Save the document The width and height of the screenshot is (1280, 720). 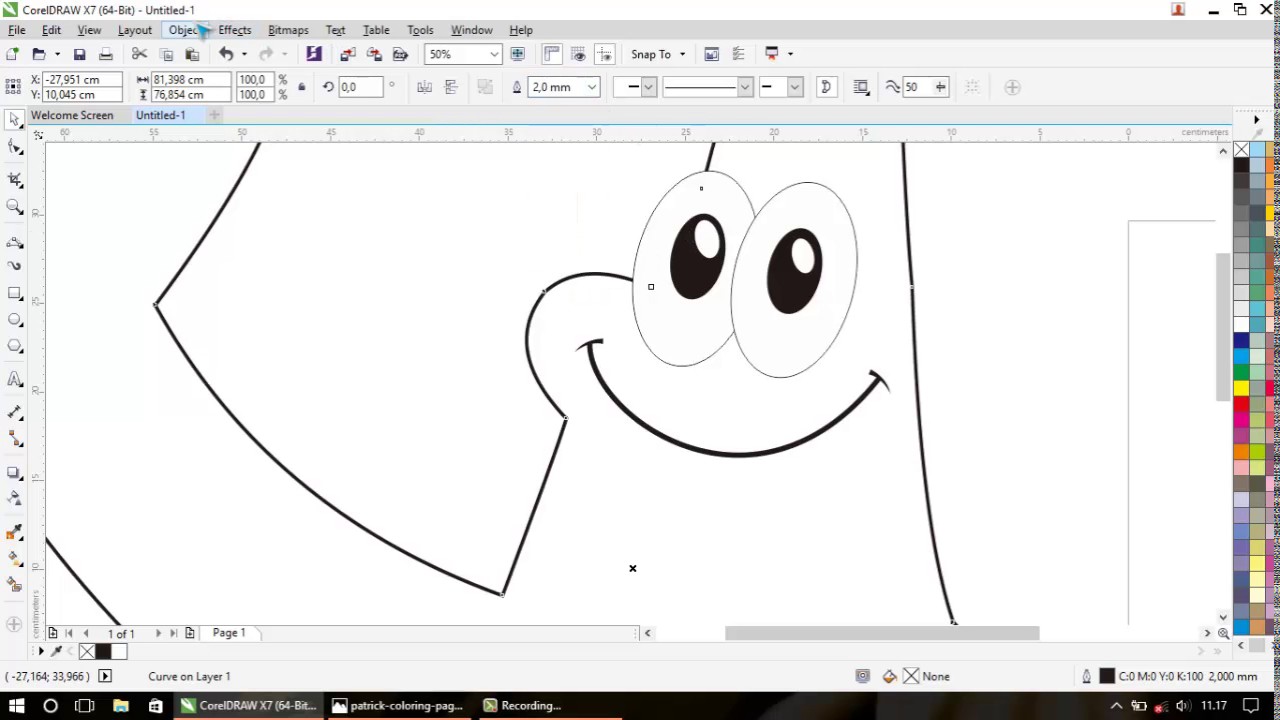(x=80, y=54)
